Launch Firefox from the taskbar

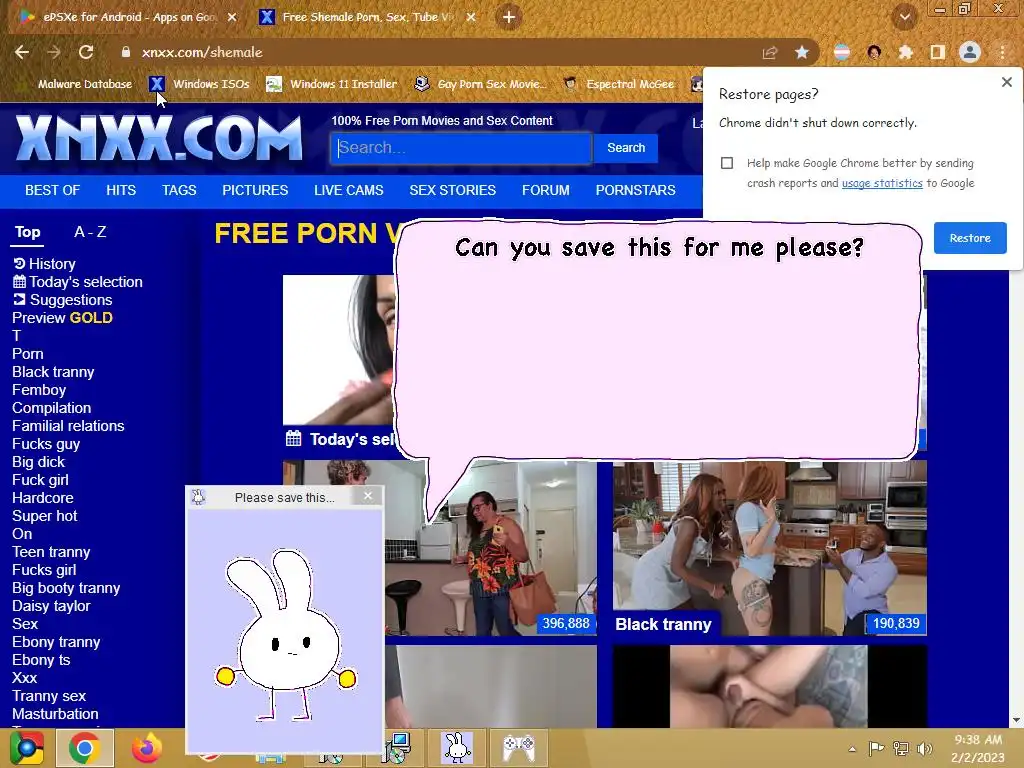[x=147, y=748]
